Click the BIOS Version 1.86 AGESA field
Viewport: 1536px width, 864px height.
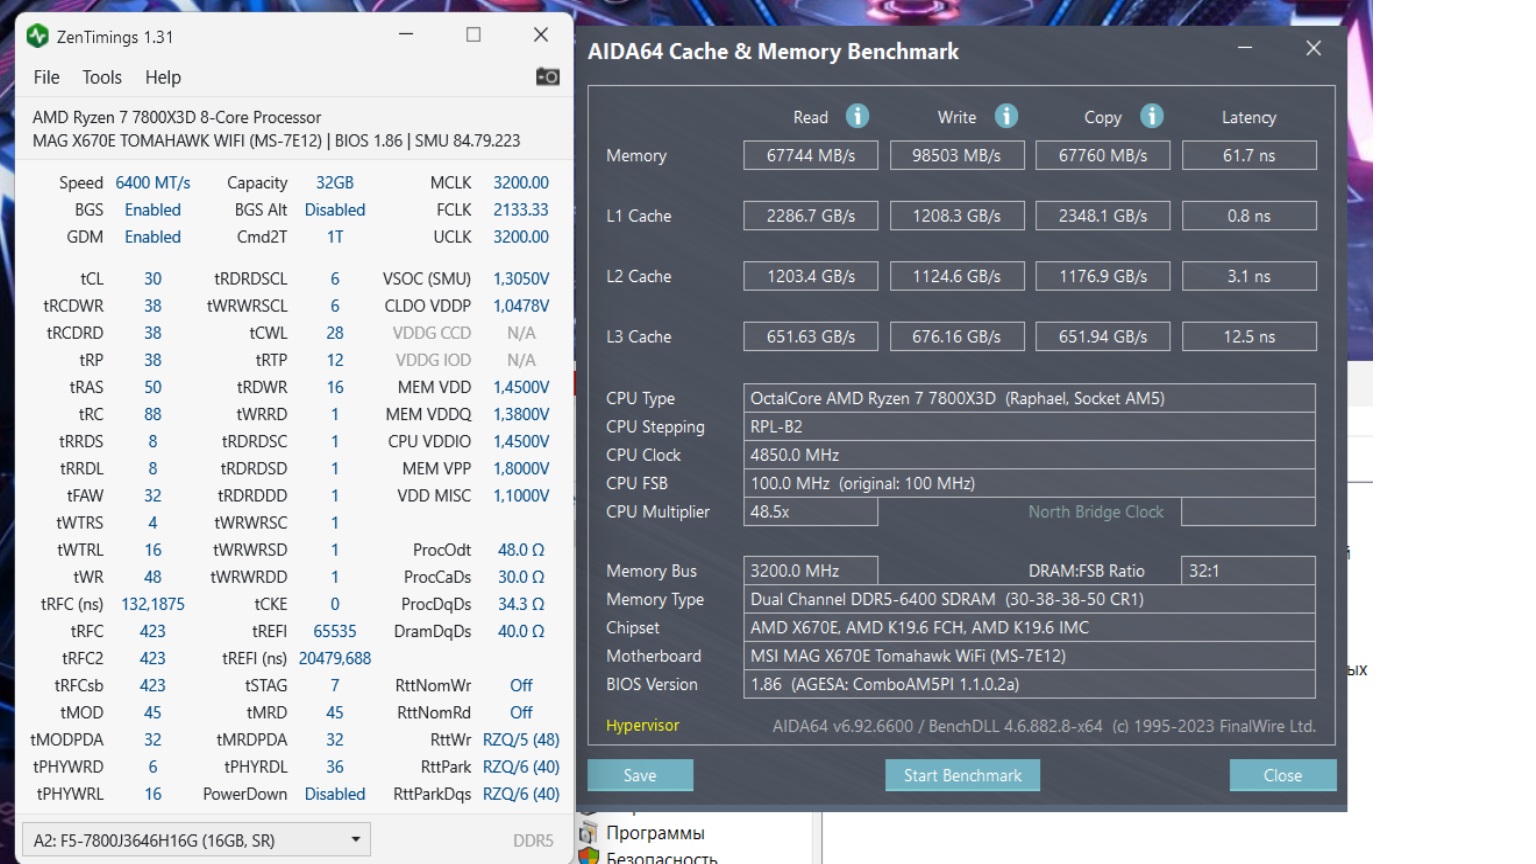coord(1029,684)
